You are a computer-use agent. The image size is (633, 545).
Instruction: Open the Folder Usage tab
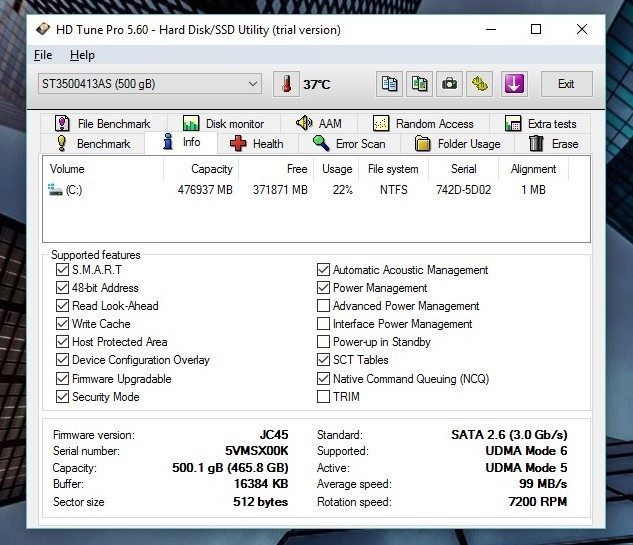click(457, 144)
